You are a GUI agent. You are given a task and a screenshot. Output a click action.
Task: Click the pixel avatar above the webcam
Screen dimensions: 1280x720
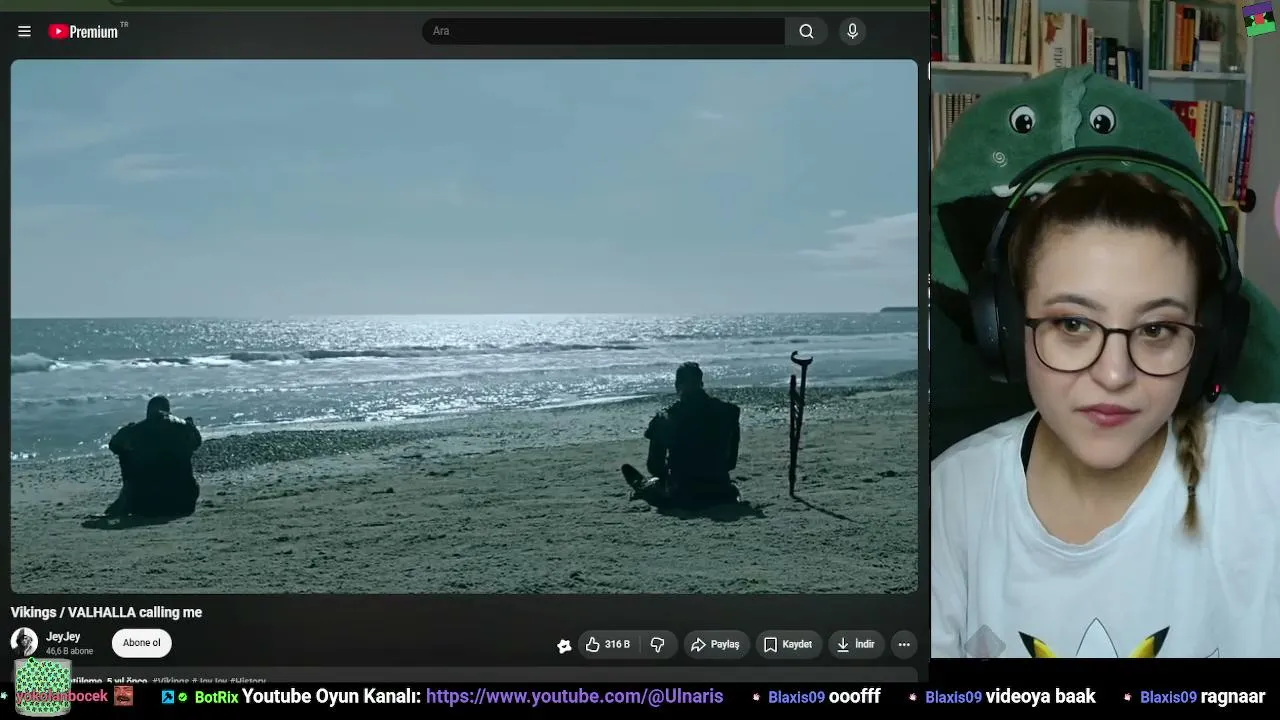tap(1259, 19)
